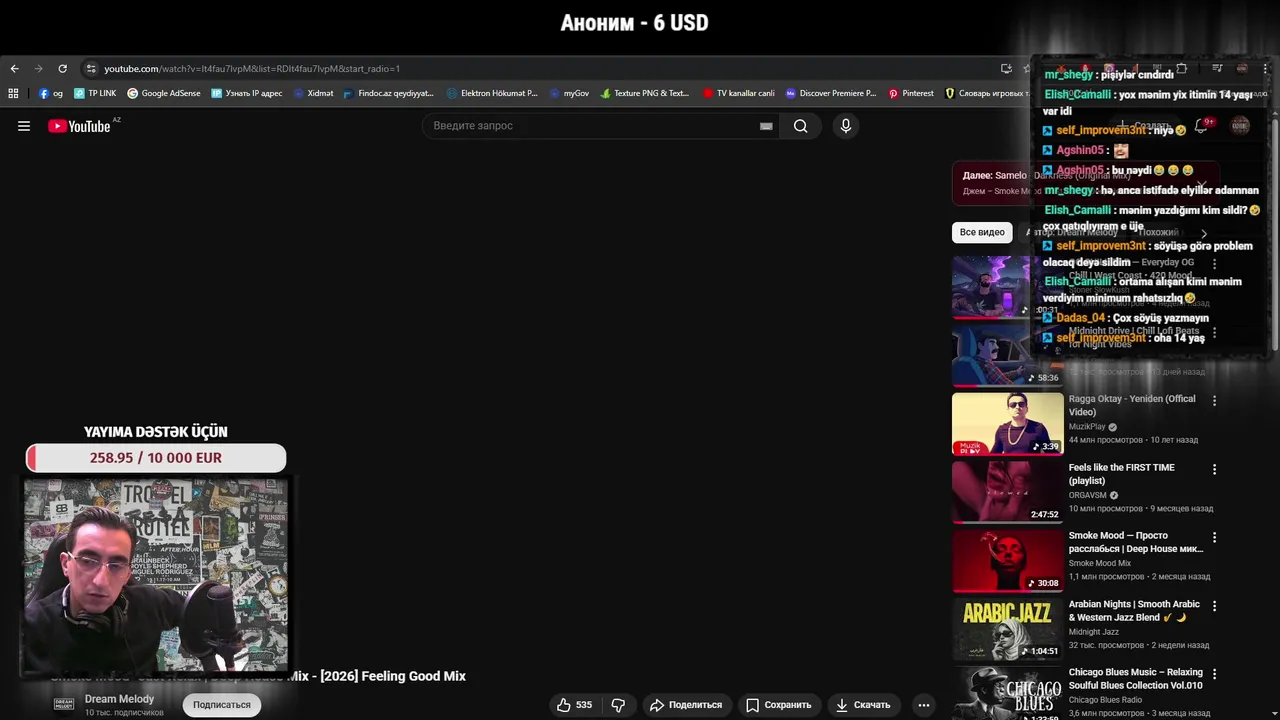Open the browser apps grid icon
This screenshot has height=720, width=1280.
click(x=13, y=93)
